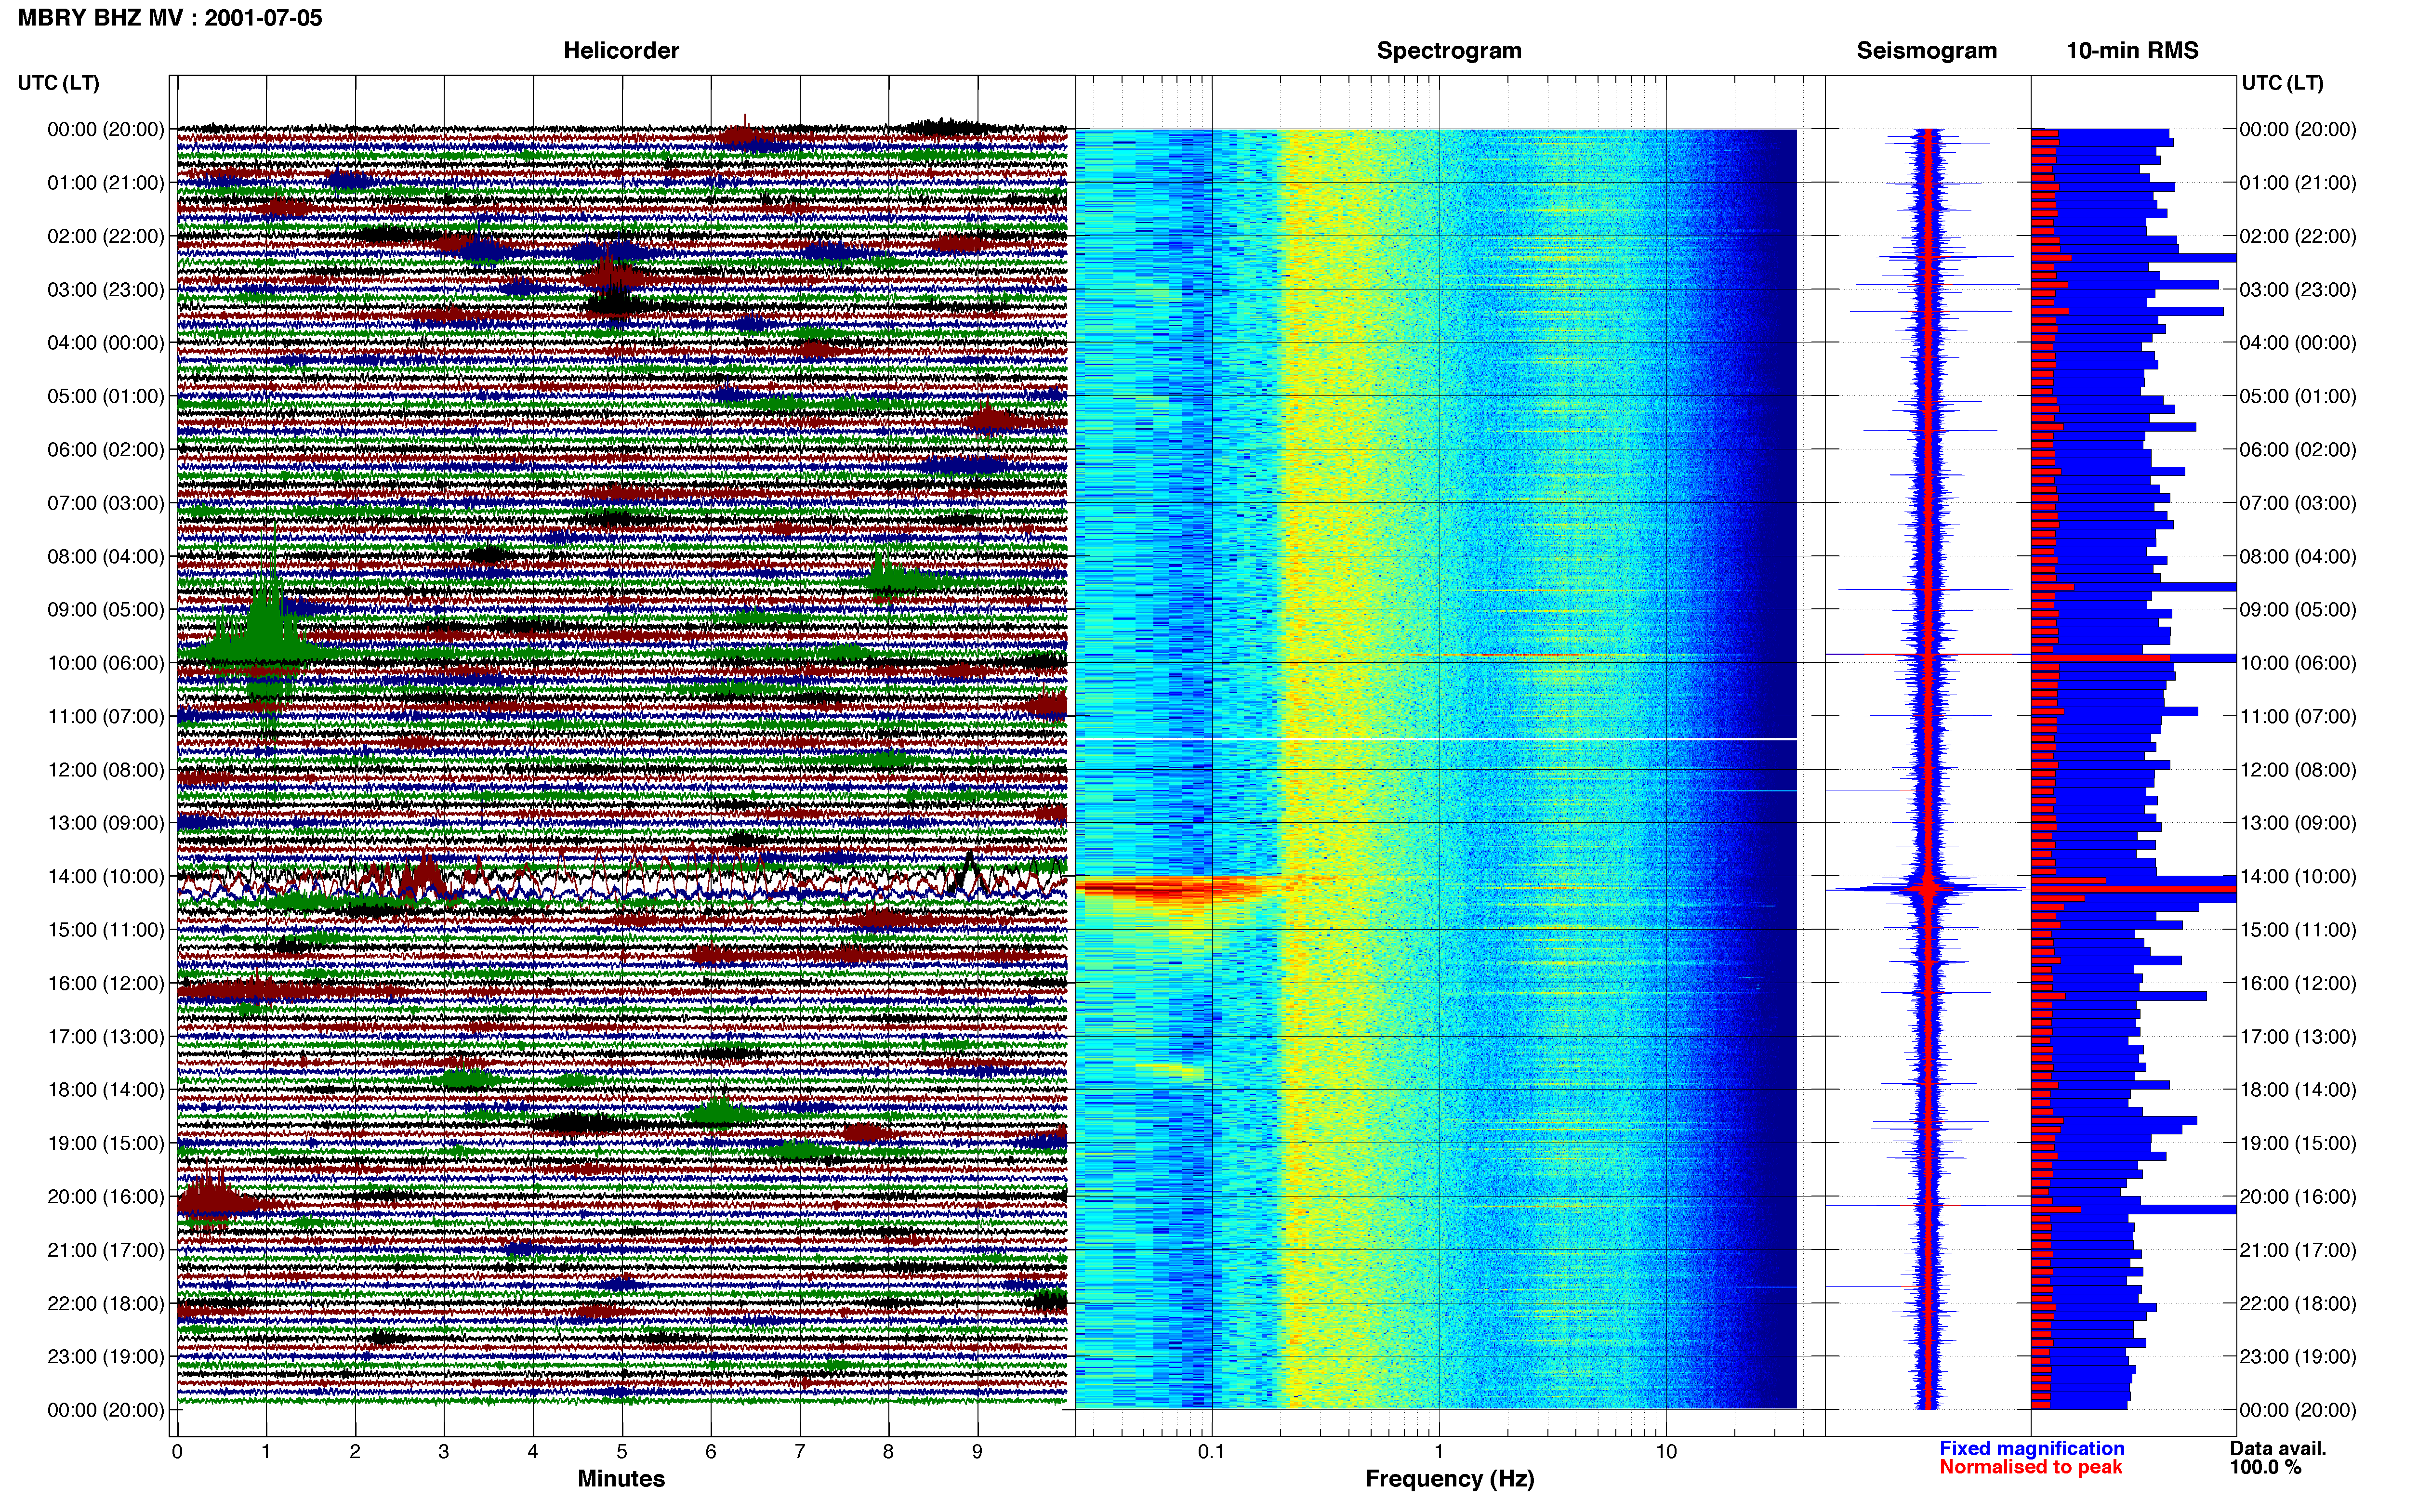The height and width of the screenshot is (1512, 2418).
Task: Click the left '18:00 (14:00)' time label
Action: pyautogui.click(x=106, y=1089)
